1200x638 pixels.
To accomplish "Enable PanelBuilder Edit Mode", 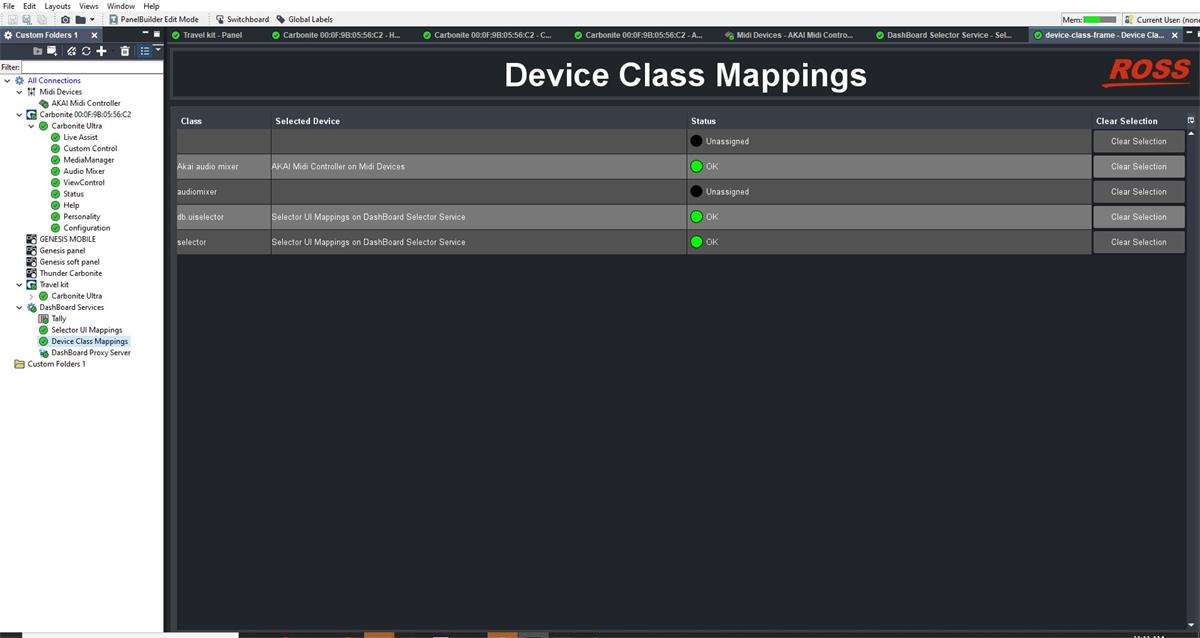I will pyautogui.click(x=153, y=19).
